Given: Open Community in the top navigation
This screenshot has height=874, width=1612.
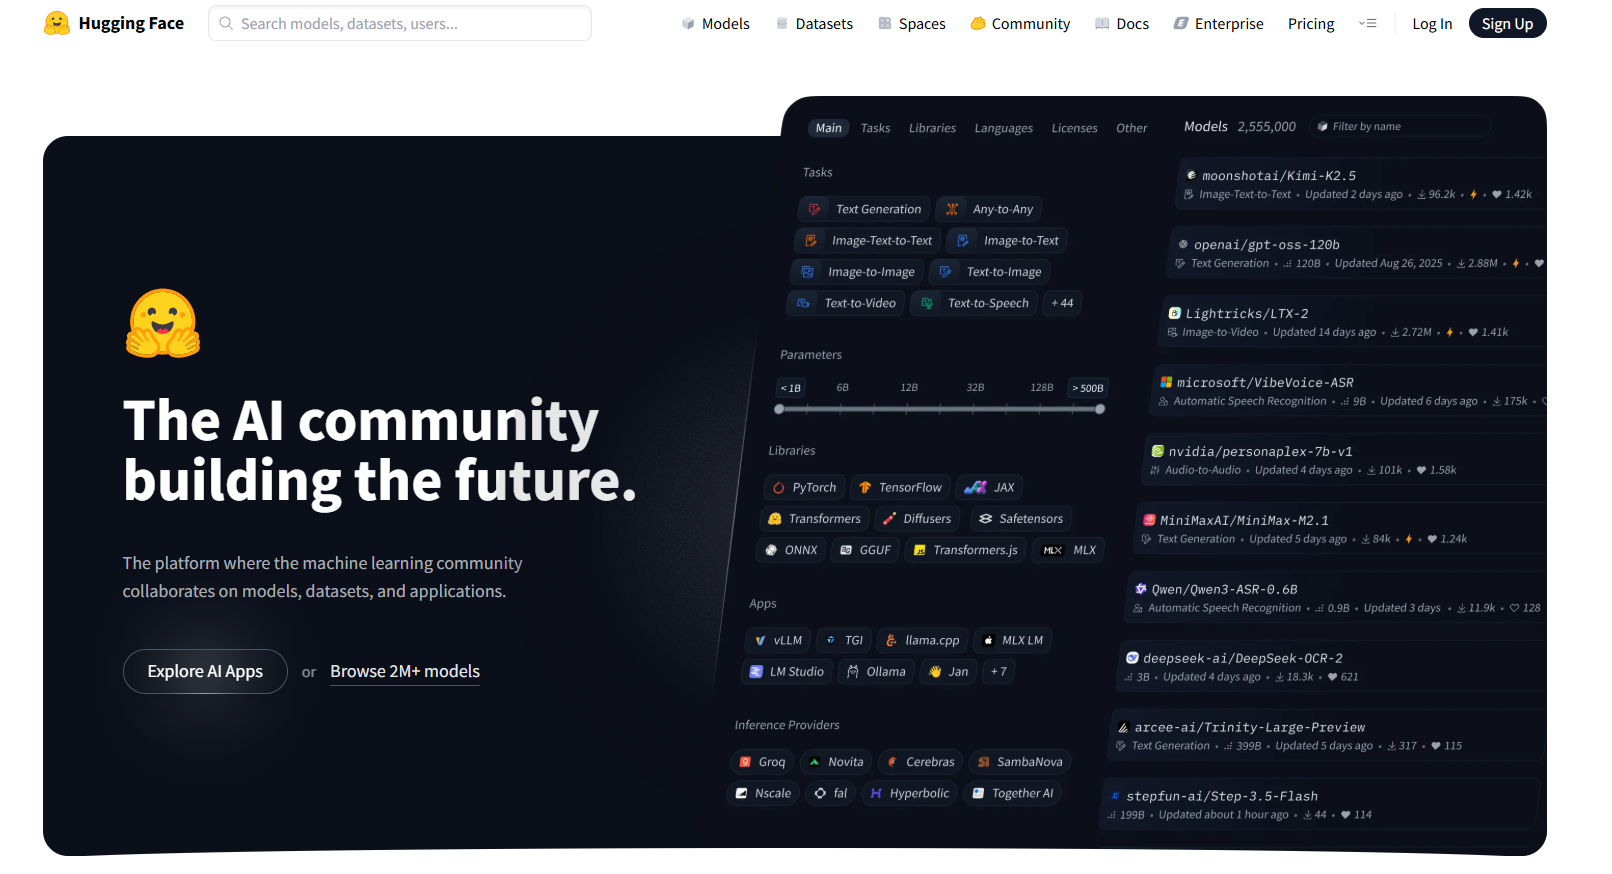Looking at the screenshot, I should point(1020,24).
